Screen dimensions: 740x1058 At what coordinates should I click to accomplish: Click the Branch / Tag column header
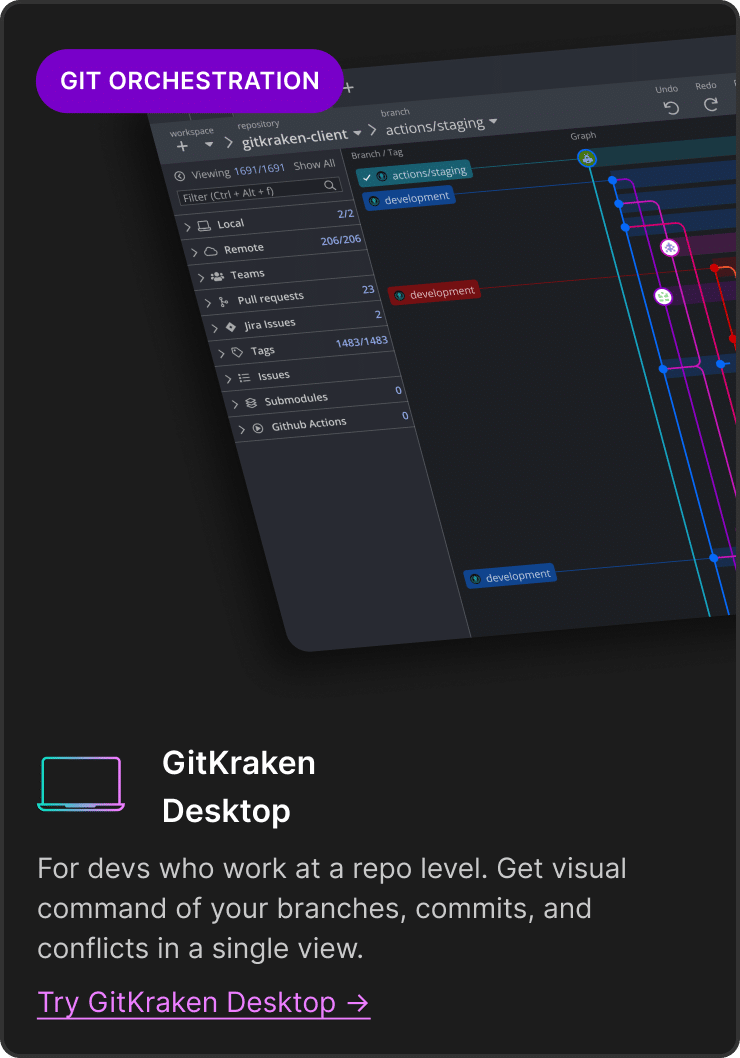tap(377, 154)
